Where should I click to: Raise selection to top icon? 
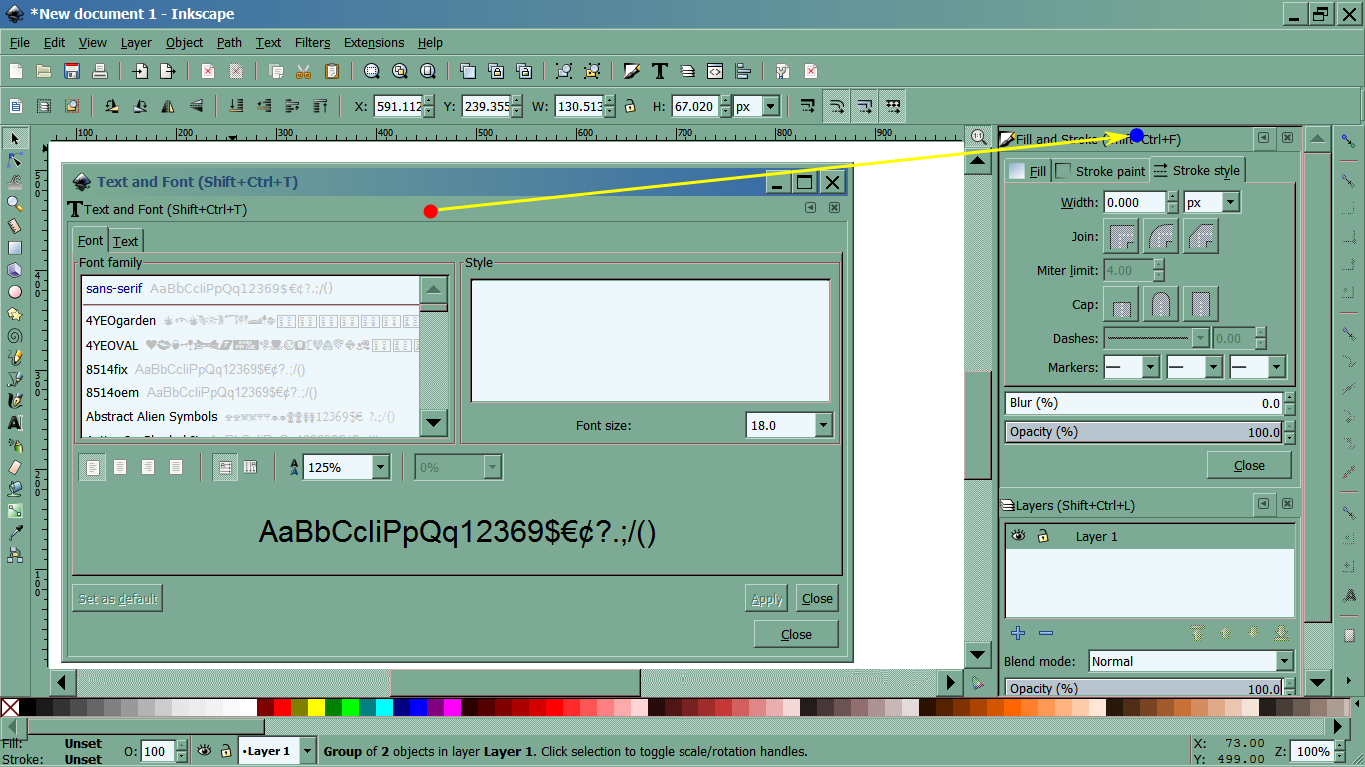[x=321, y=105]
